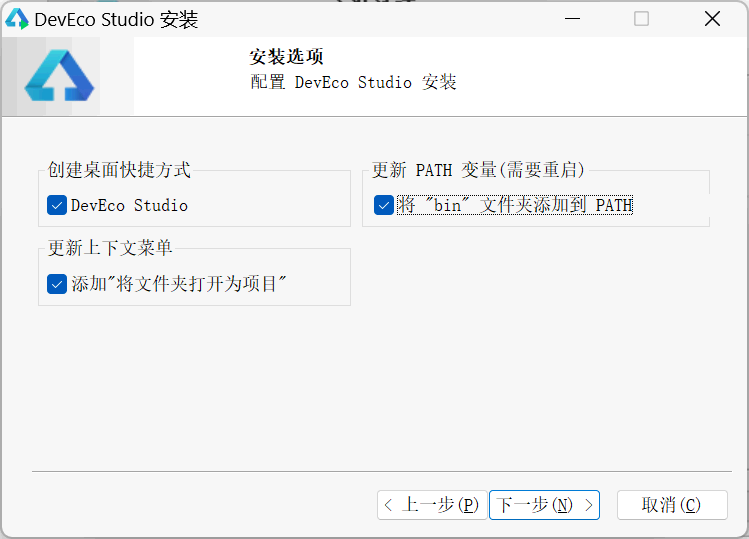Close the installer using the X icon
749x539 pixels.
click(712, 19)
